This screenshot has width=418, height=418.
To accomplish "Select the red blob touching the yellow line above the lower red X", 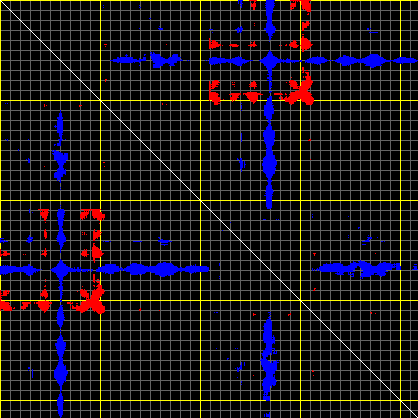I will (96, 253).
